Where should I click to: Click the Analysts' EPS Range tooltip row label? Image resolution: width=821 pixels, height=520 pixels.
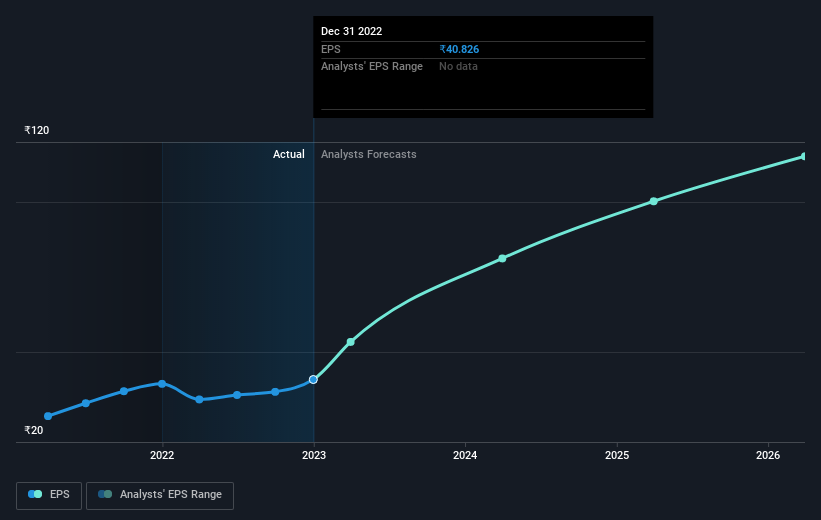pyautogui.click(x=372, y=67)
